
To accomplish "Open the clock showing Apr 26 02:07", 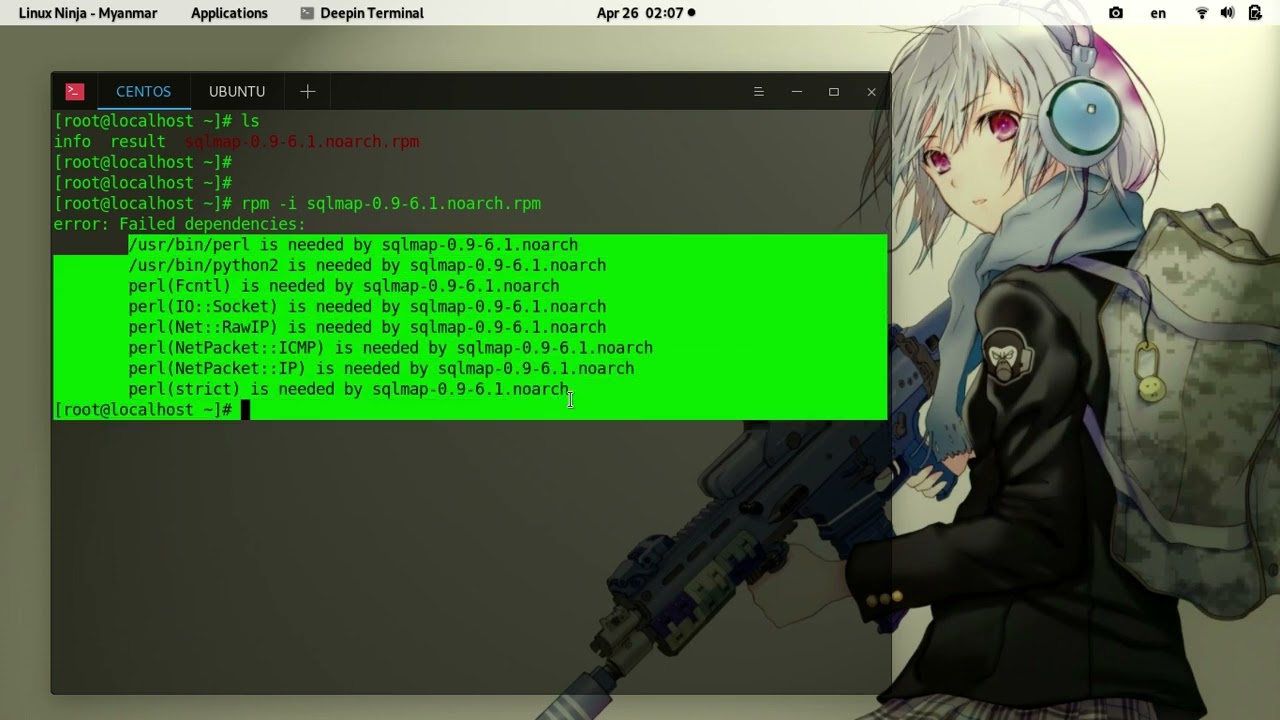I will click(x=646, y=13).
